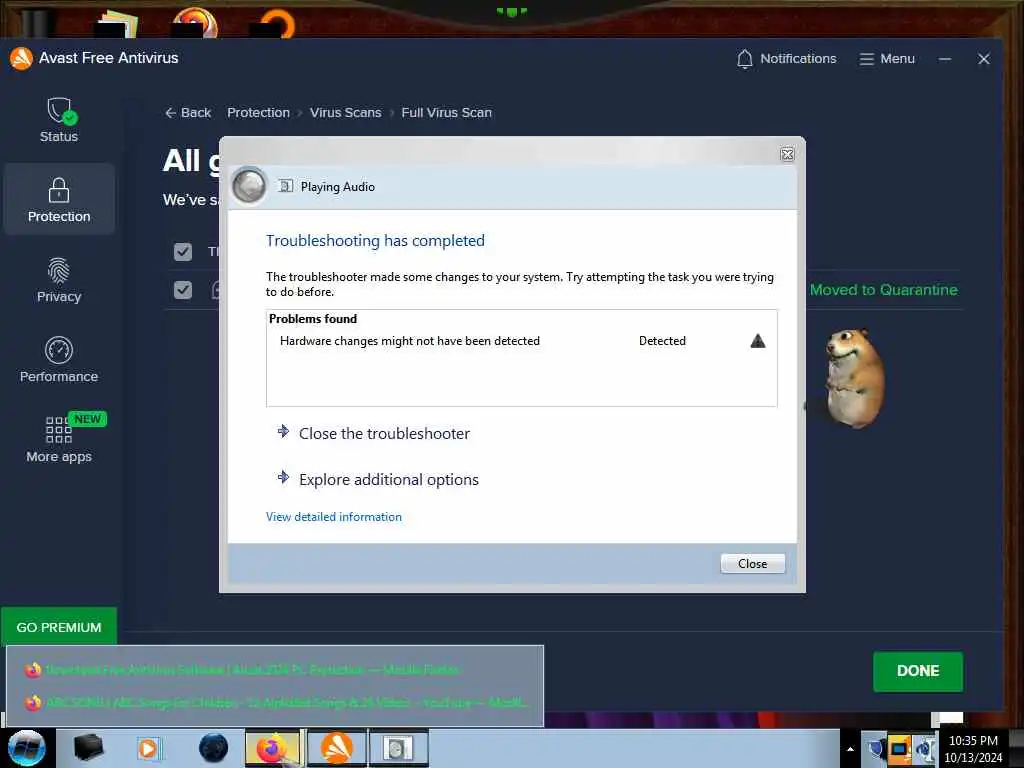Screen dimensions: 1024x768
Task: Open the Status section in Avast sidebar
Action: pyautogui.click(x=59, y=120)
